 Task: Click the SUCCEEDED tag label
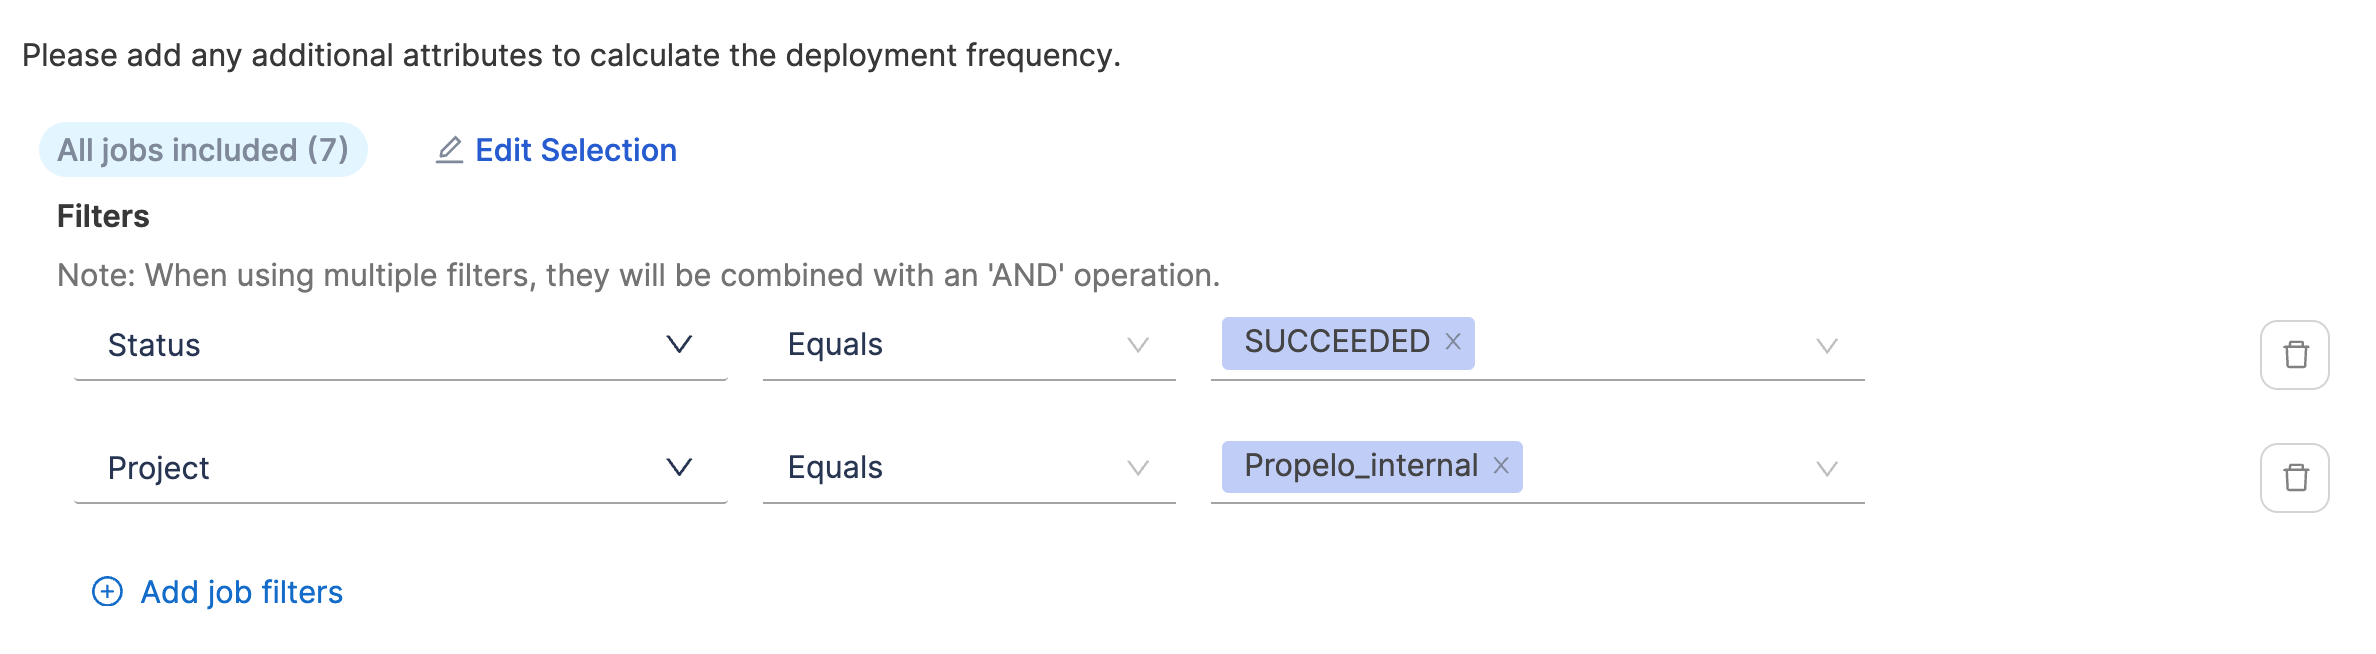pos(1336,342)
